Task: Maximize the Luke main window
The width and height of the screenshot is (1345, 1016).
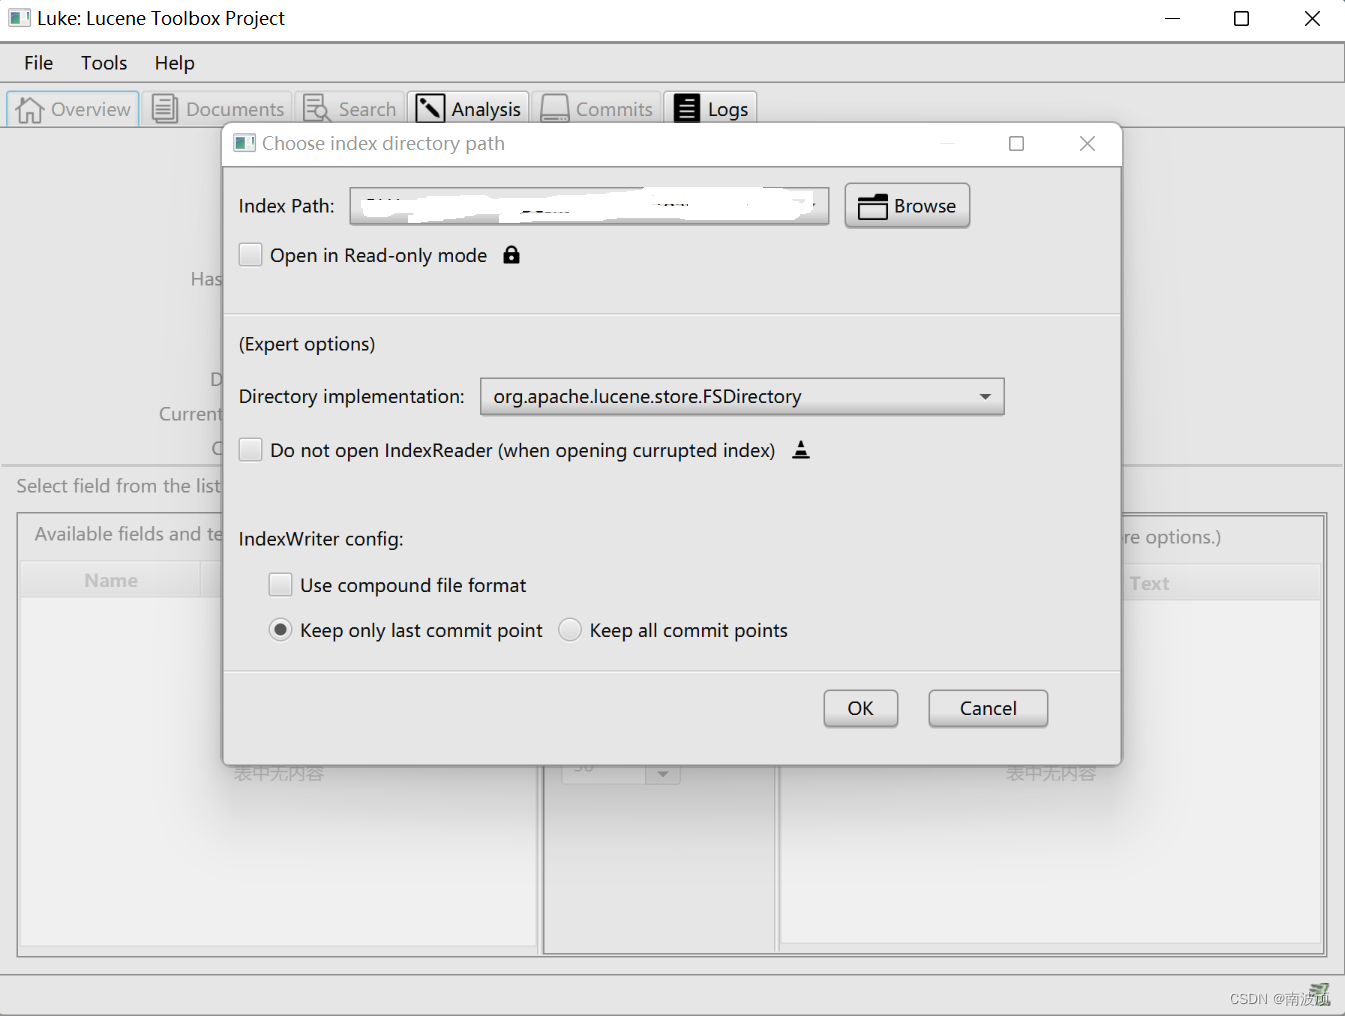Action: click(x=1242, y=18)
